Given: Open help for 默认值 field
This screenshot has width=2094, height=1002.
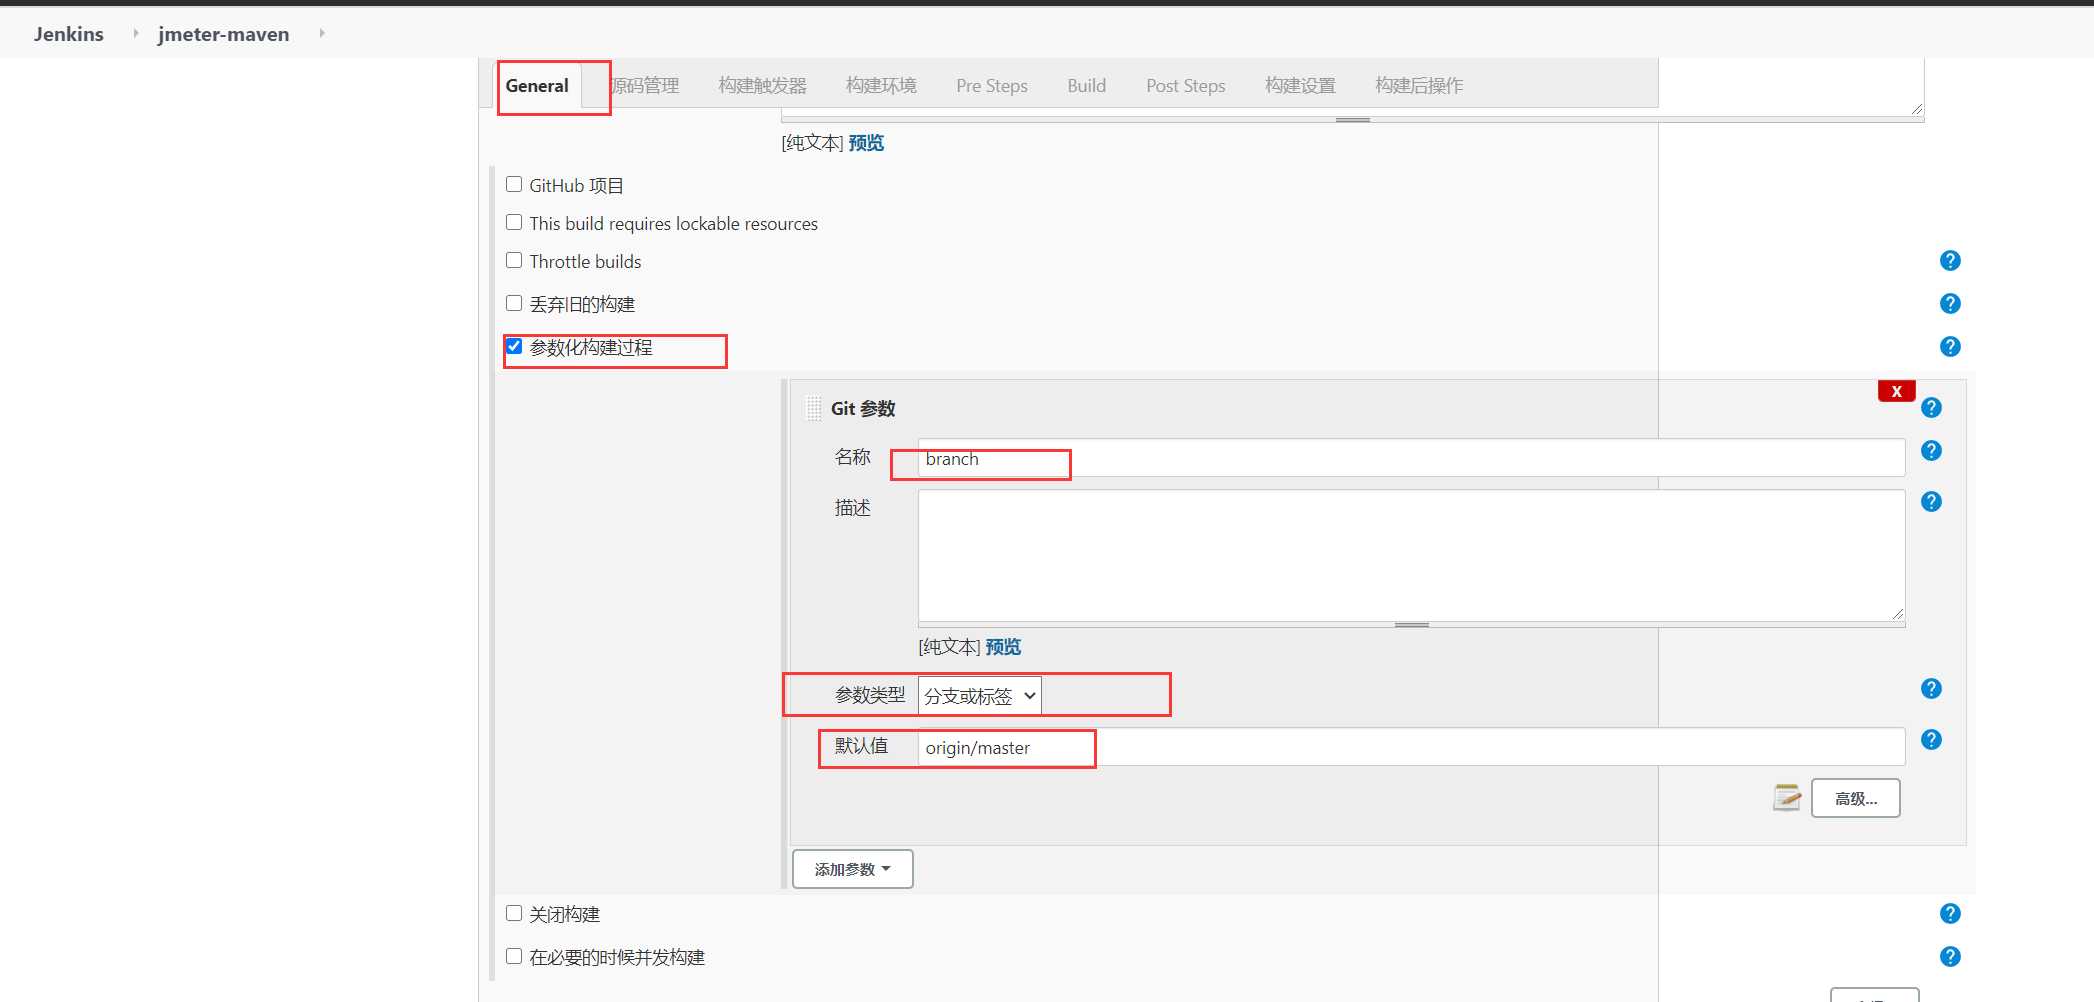Looking at the screenshot, I should tap(1931, 740).
